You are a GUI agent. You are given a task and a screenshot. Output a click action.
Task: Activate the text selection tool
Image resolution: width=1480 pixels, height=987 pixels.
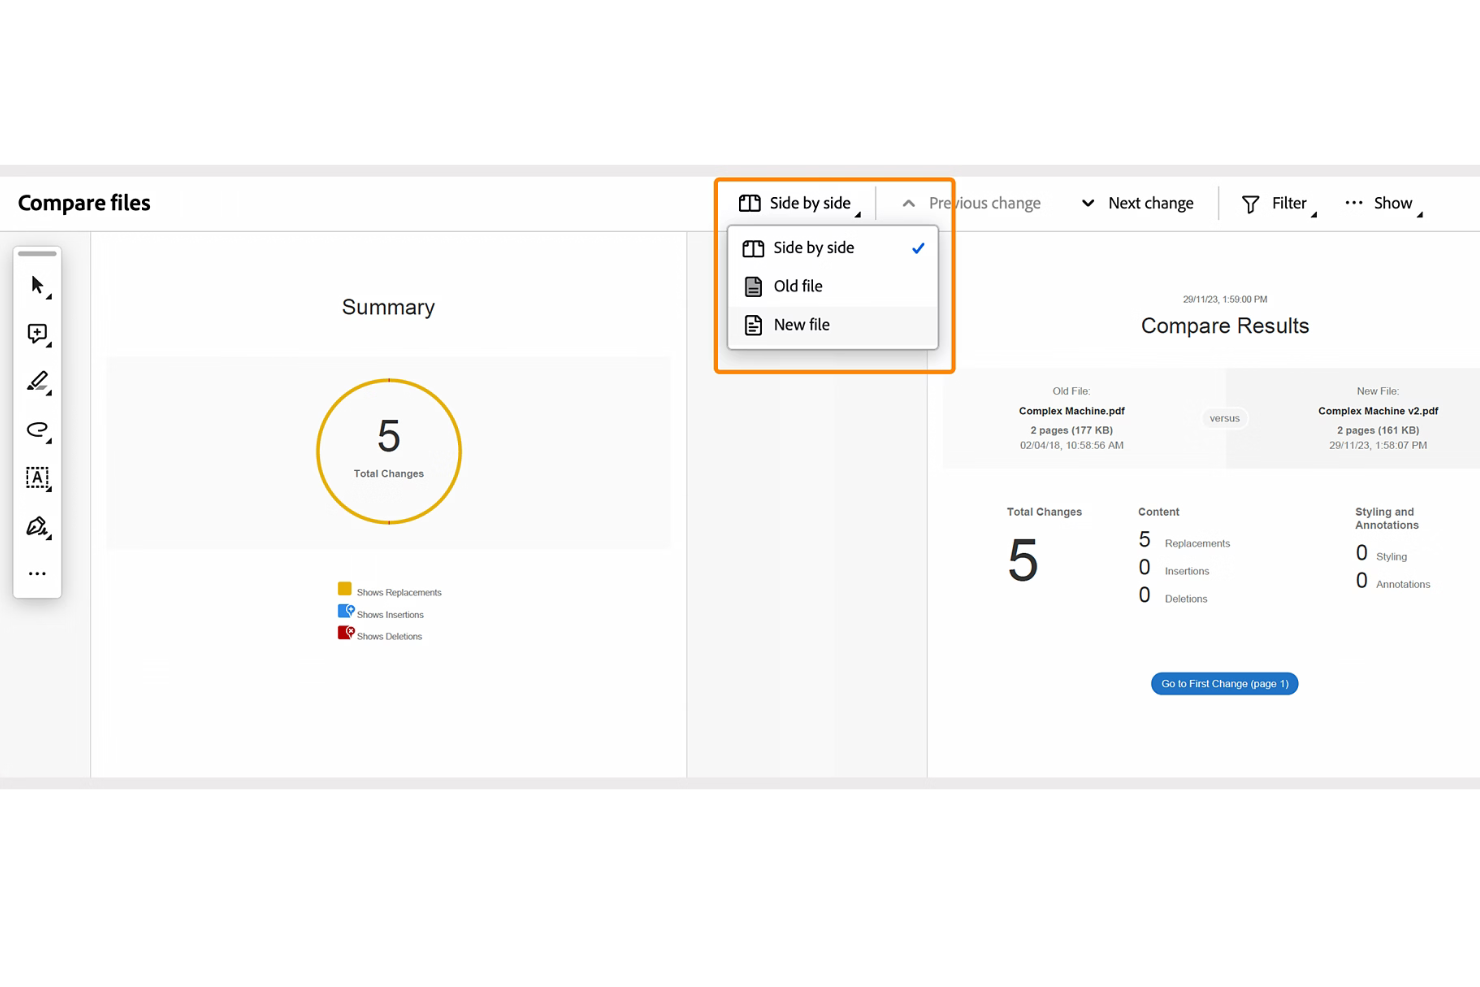pos(37,478)
